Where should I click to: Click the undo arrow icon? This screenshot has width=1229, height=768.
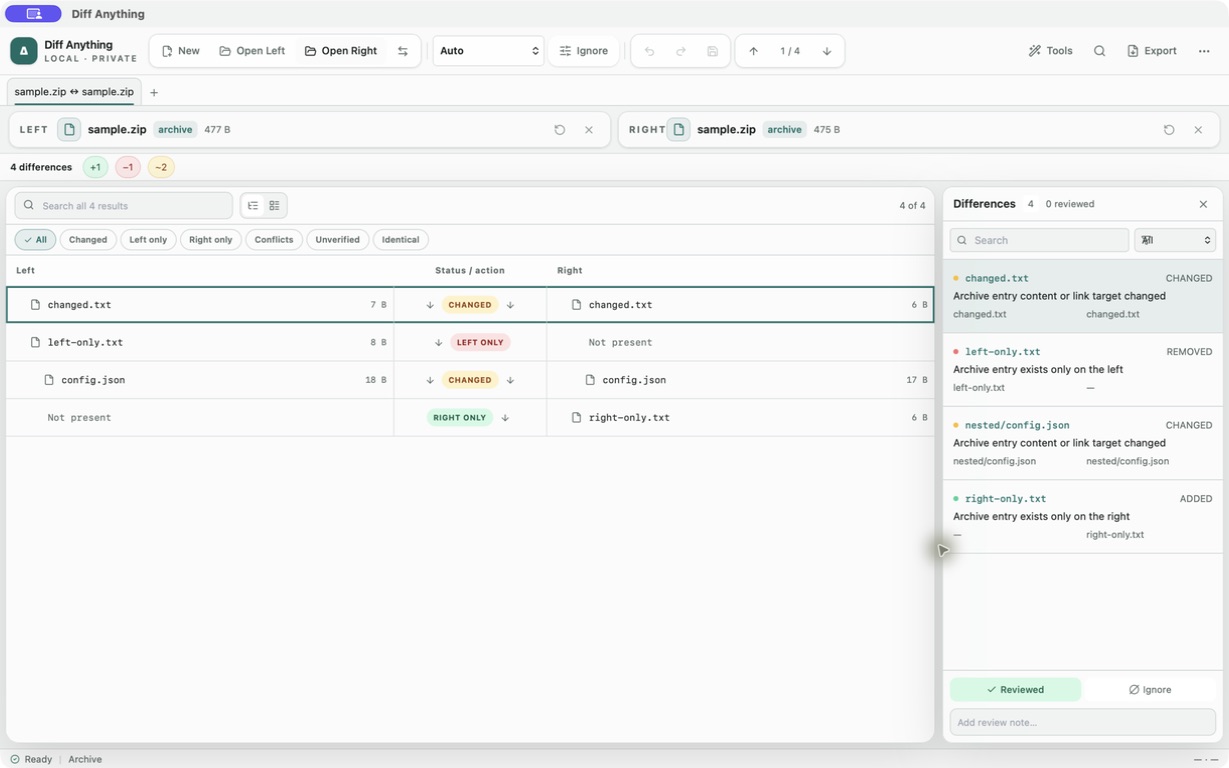coord(649,51)
